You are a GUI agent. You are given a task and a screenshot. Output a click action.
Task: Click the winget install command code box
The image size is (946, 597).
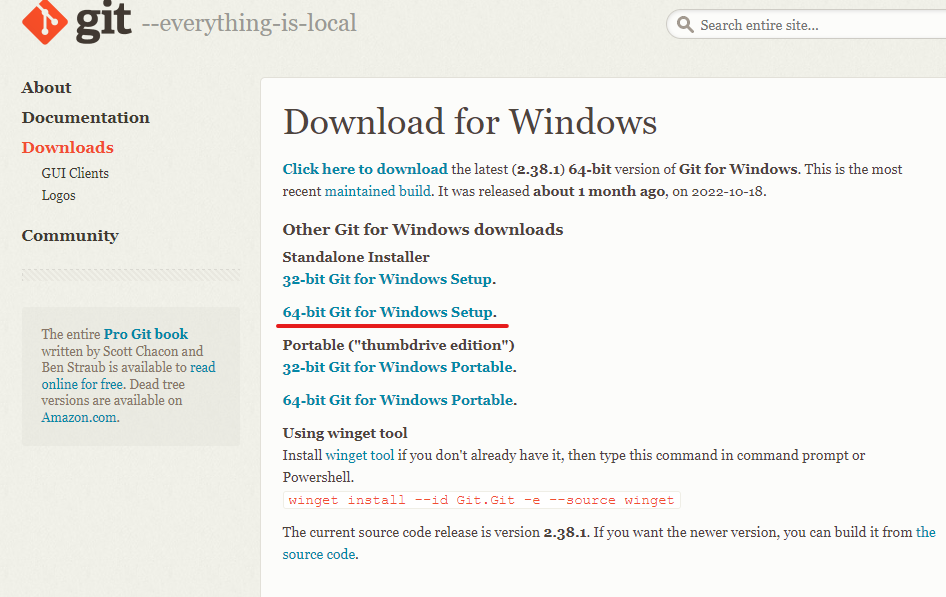pos(481,500)
